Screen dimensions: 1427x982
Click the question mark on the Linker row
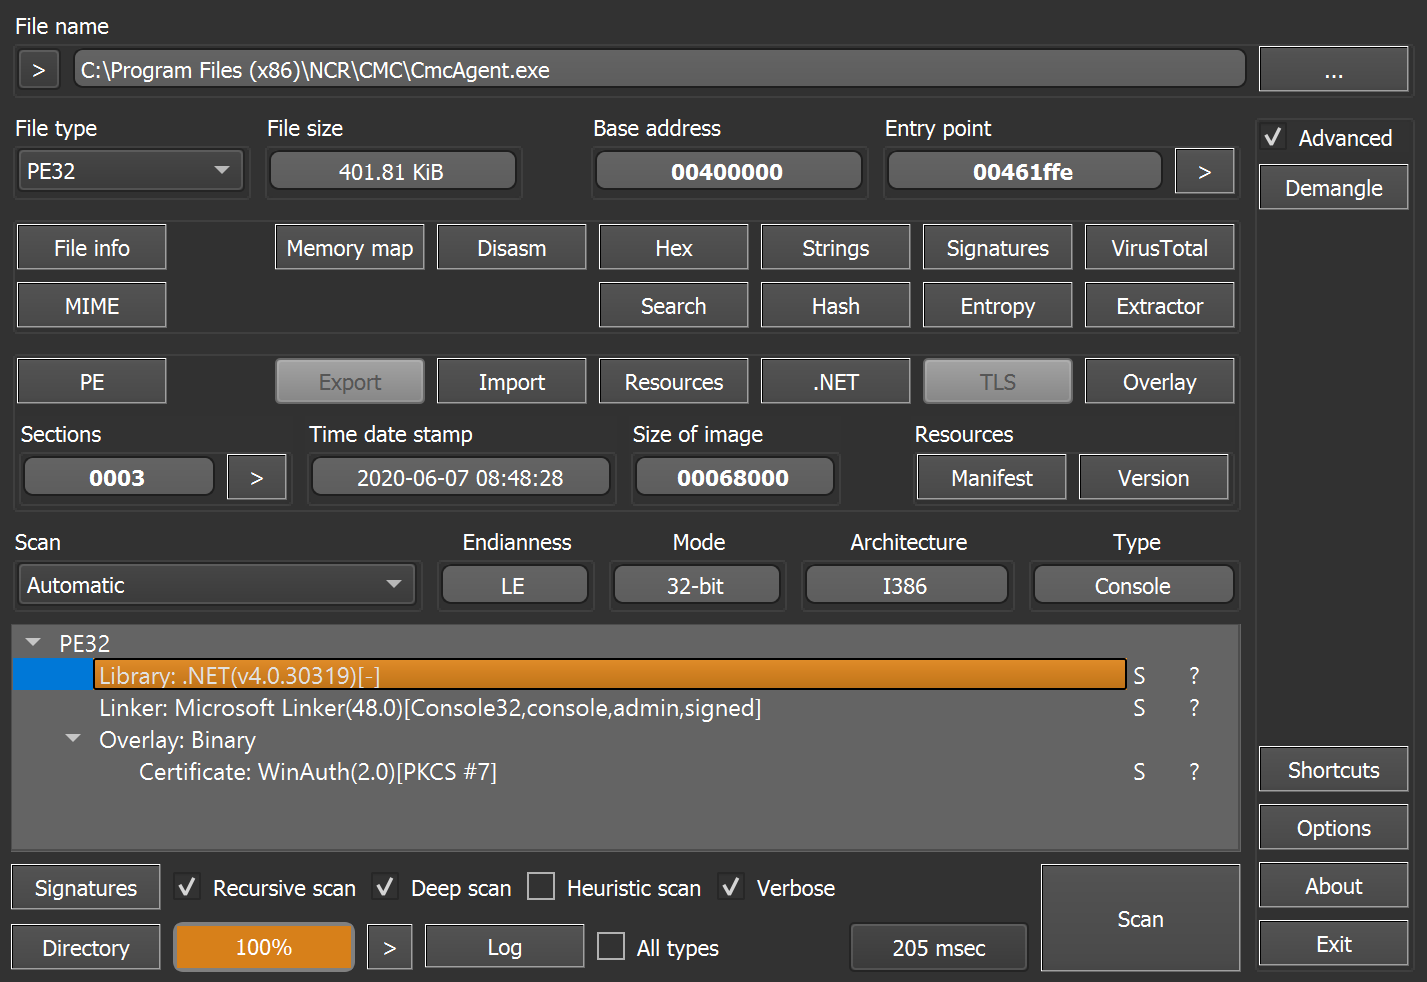click(x=1193, y=708)
